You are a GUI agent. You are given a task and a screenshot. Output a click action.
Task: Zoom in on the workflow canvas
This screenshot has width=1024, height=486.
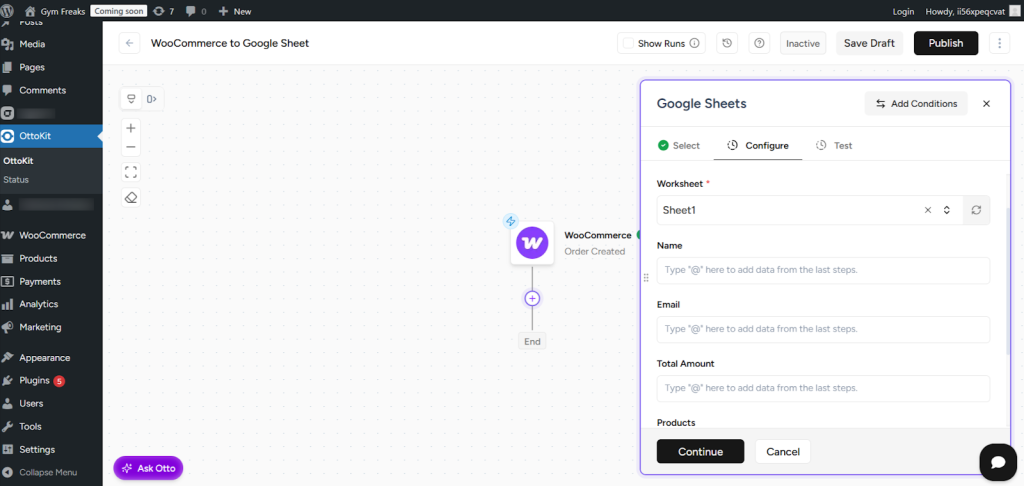[131, 128]
